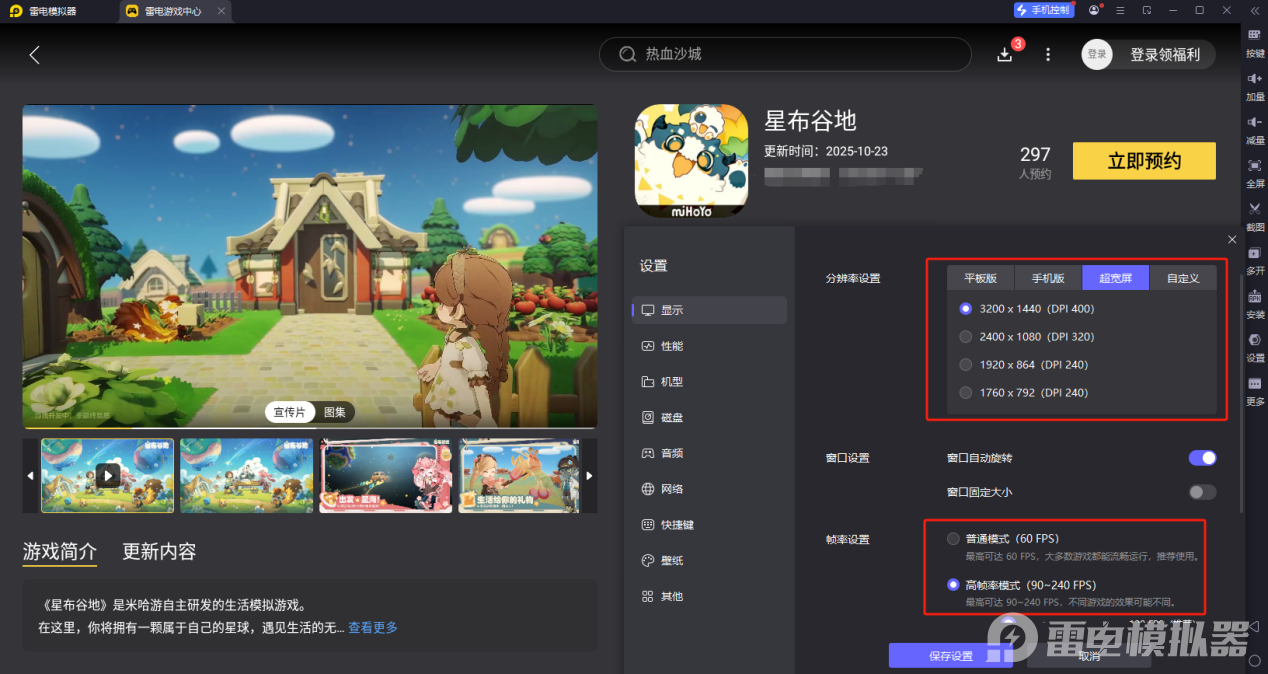Select the 普通模式 60 FPS radio option
The height and width of the screenshot is (674, 1268).
point(953,537)
